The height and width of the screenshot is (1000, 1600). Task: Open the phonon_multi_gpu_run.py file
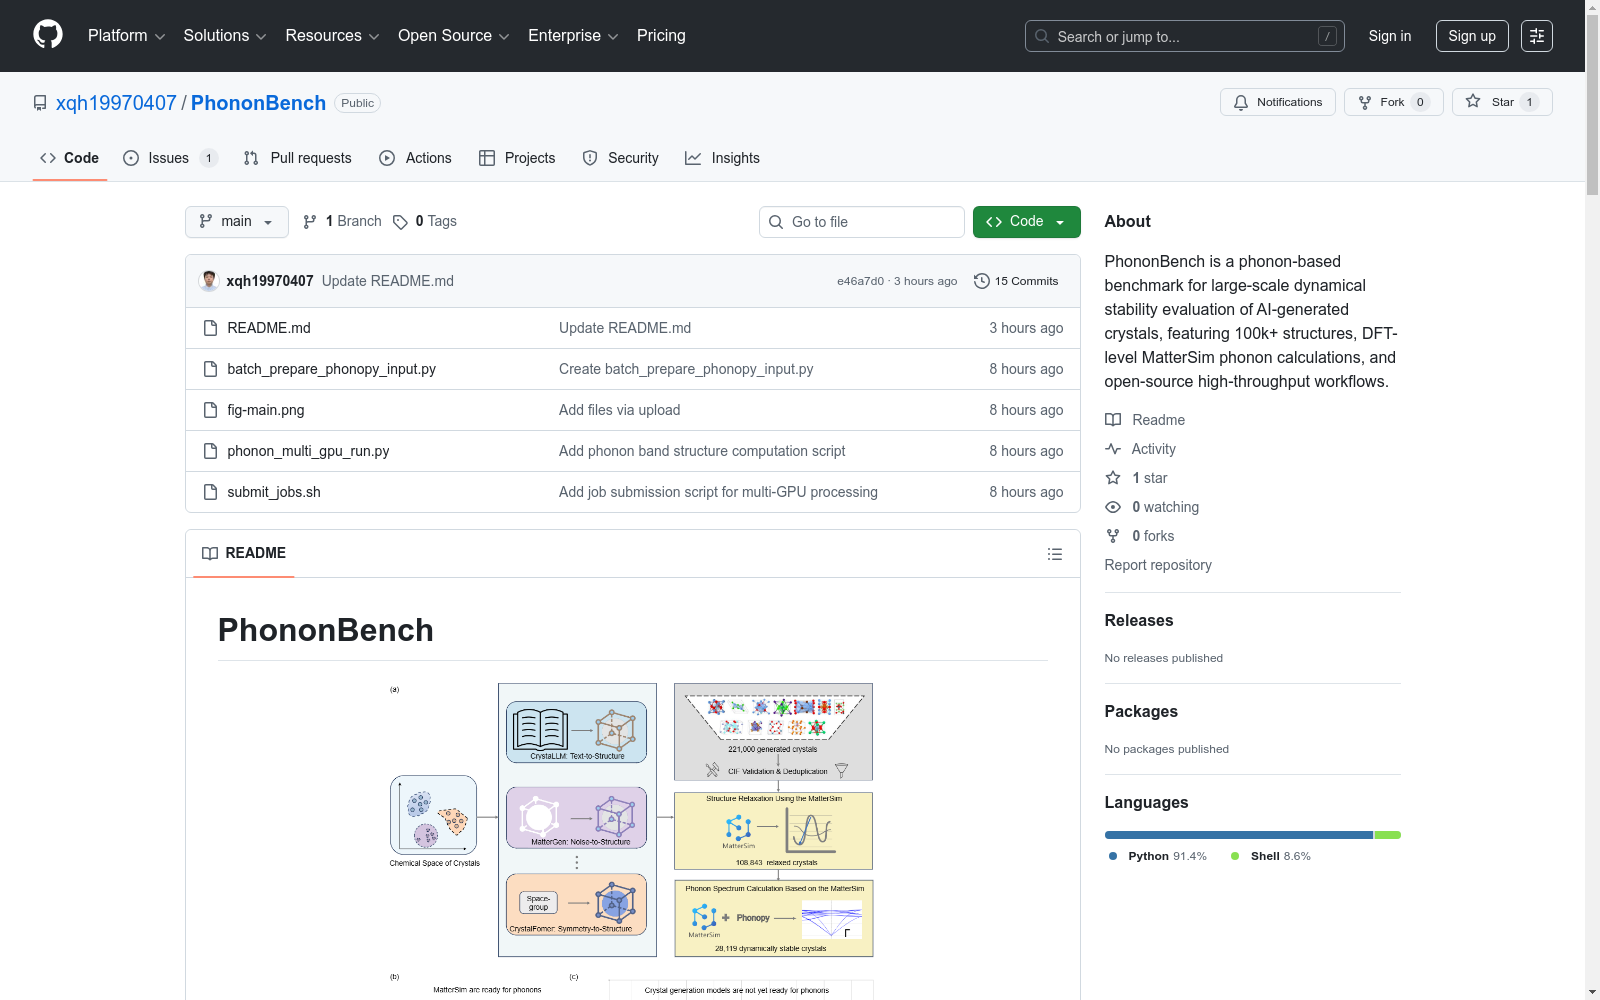(308, 451)
